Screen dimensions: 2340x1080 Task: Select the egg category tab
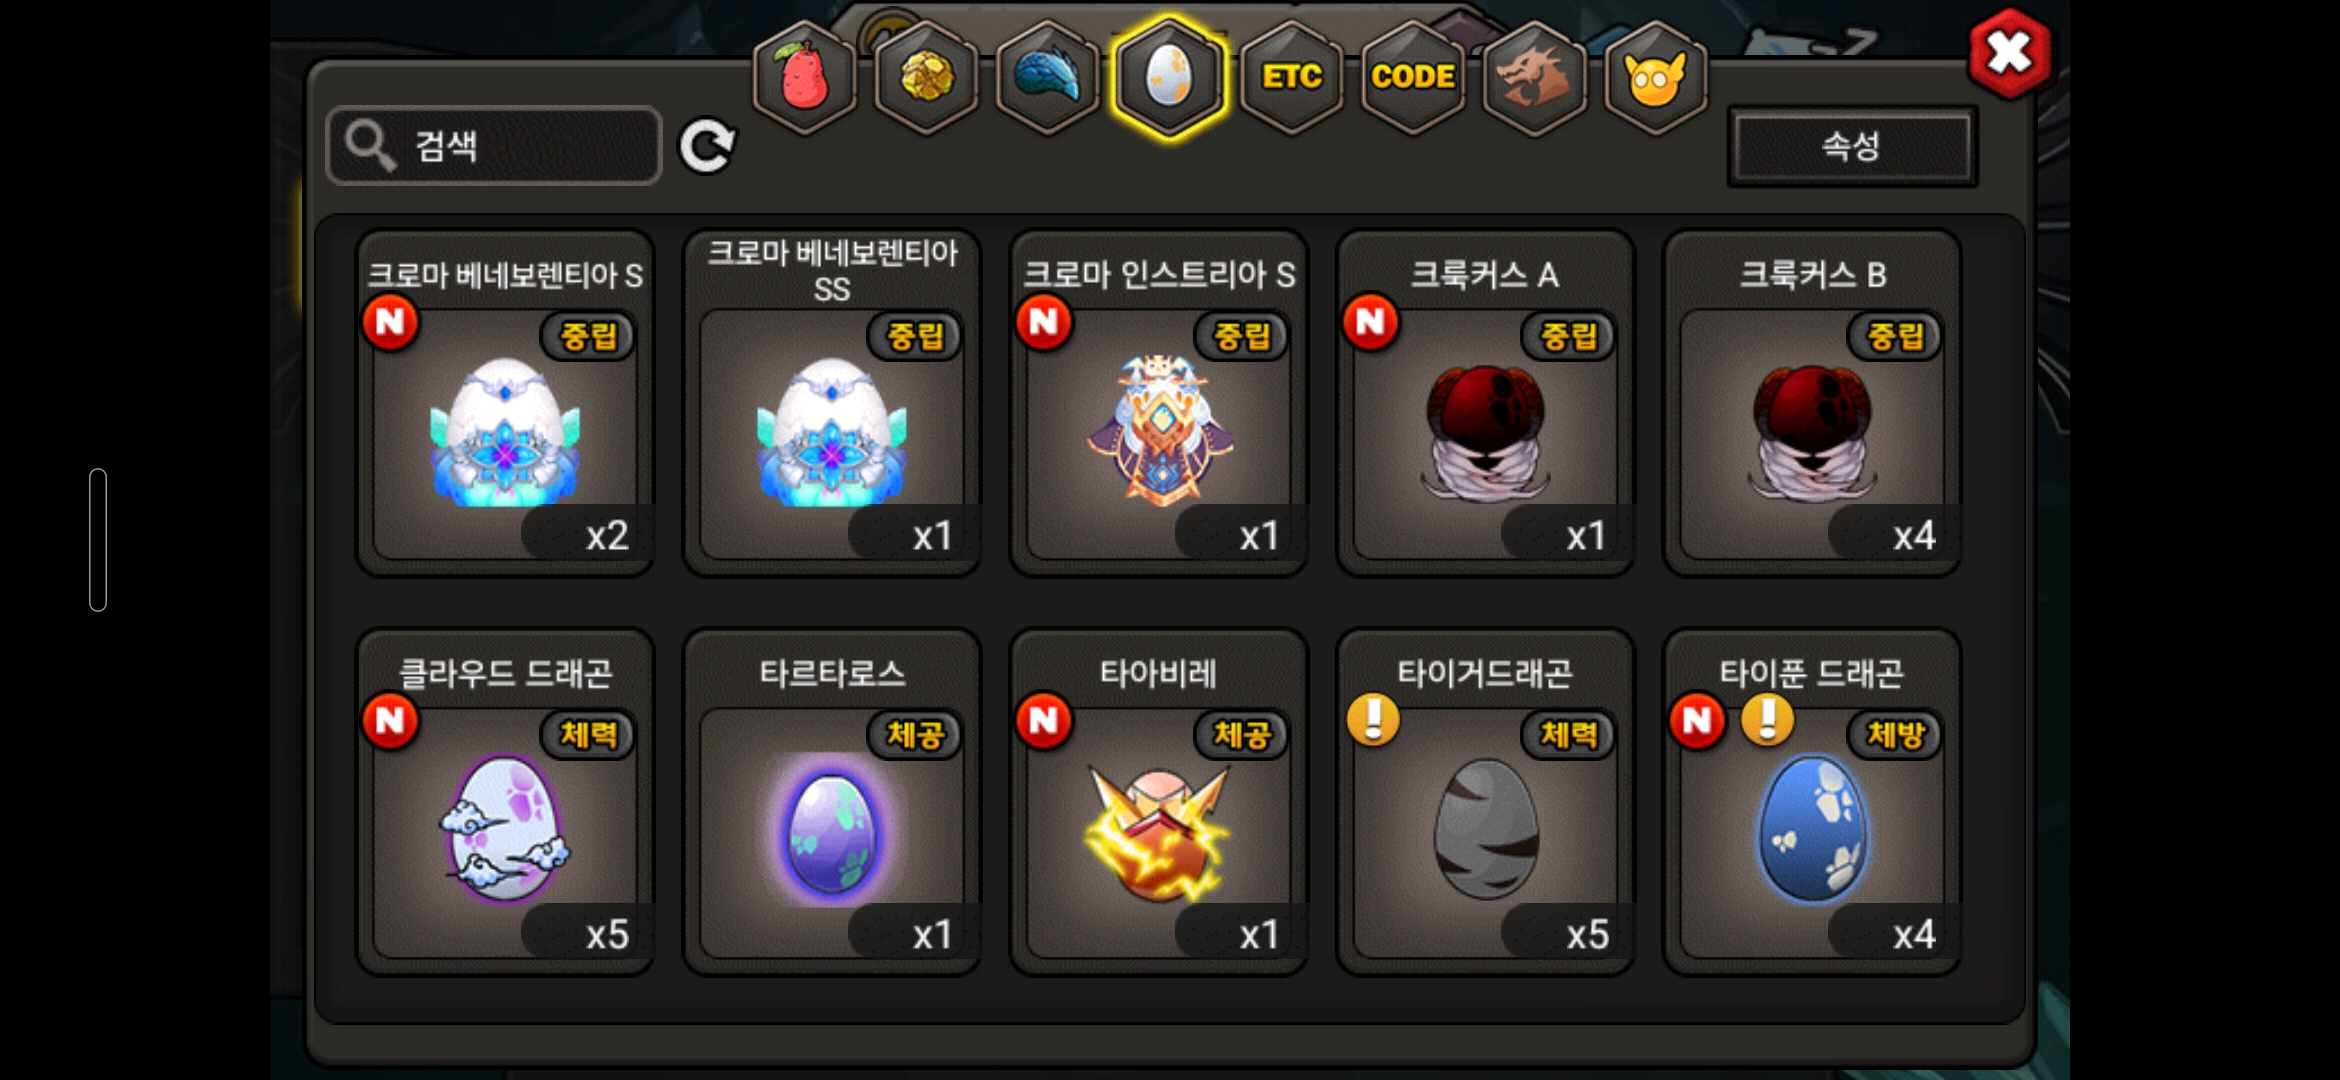point(1169,77)
